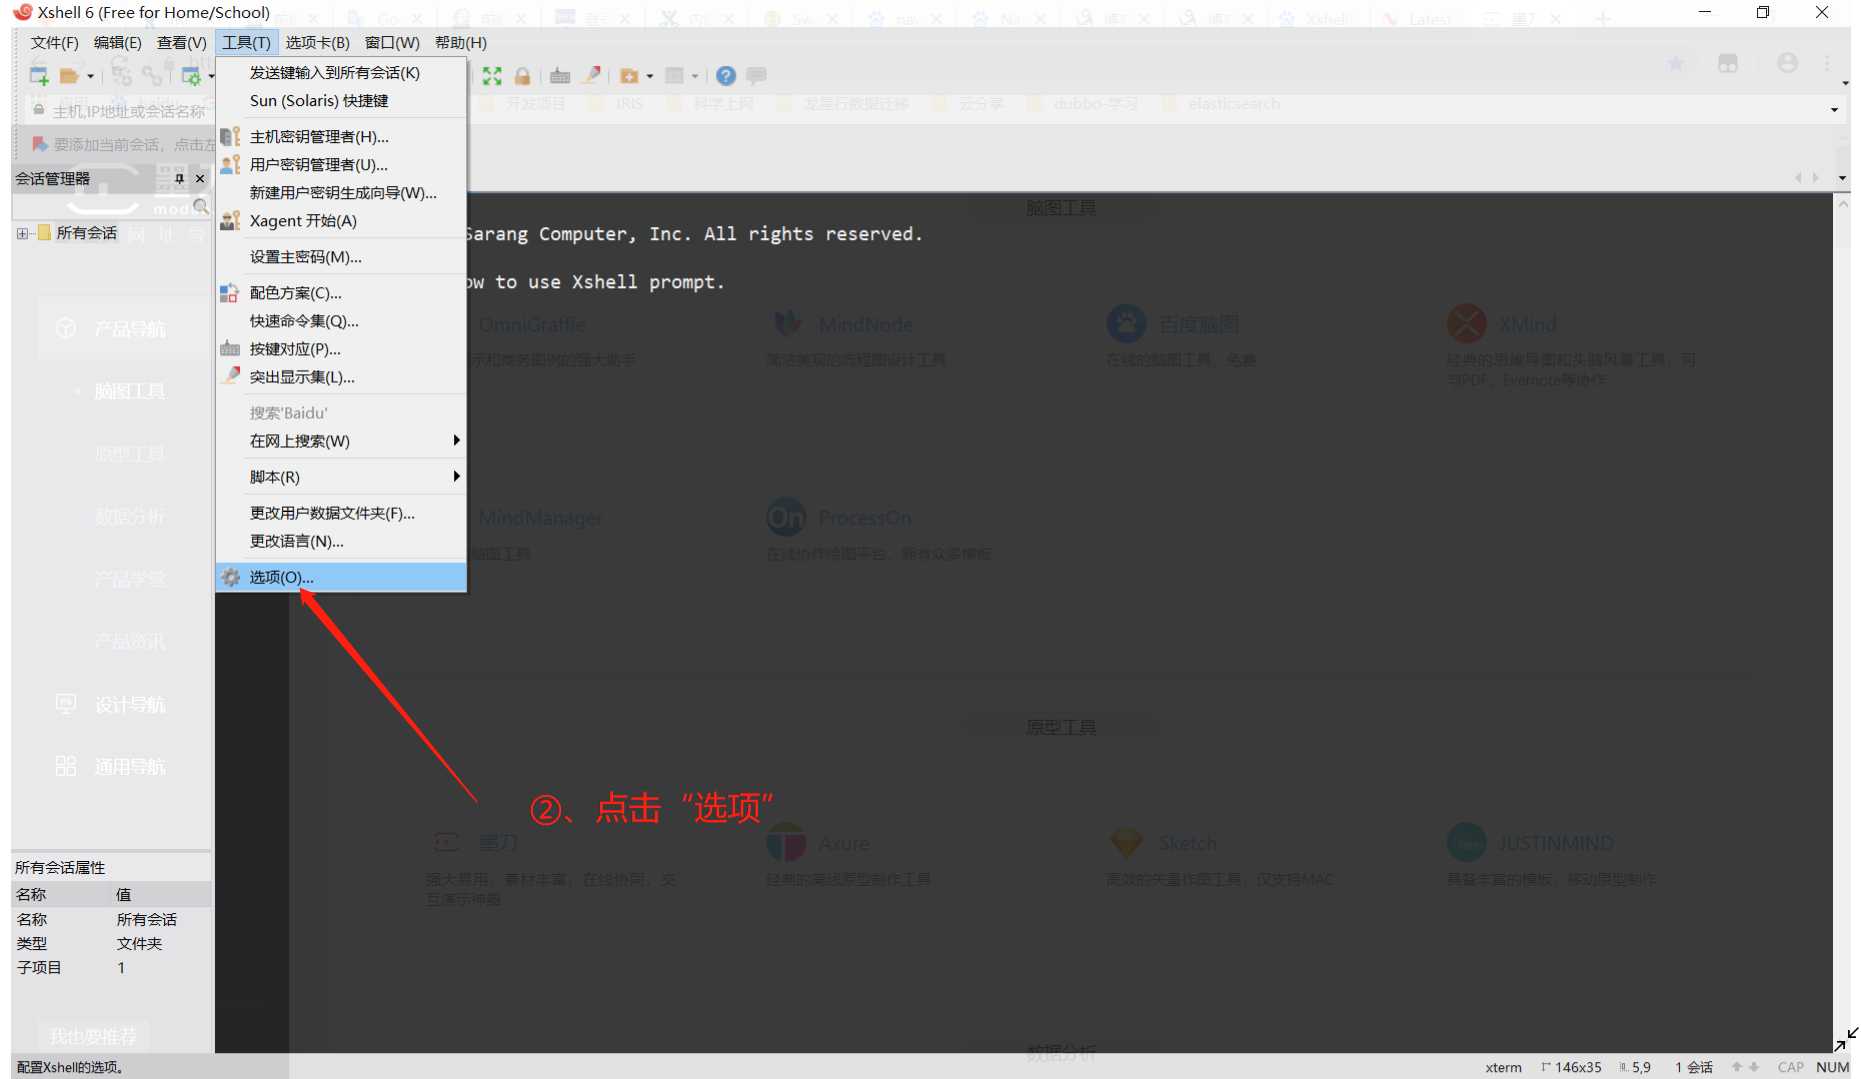Image resolution: width=1861 pixels, height=1079 pixels.
Task: Open the tab list dropdown arrow at right
Action: point(1842,178)
